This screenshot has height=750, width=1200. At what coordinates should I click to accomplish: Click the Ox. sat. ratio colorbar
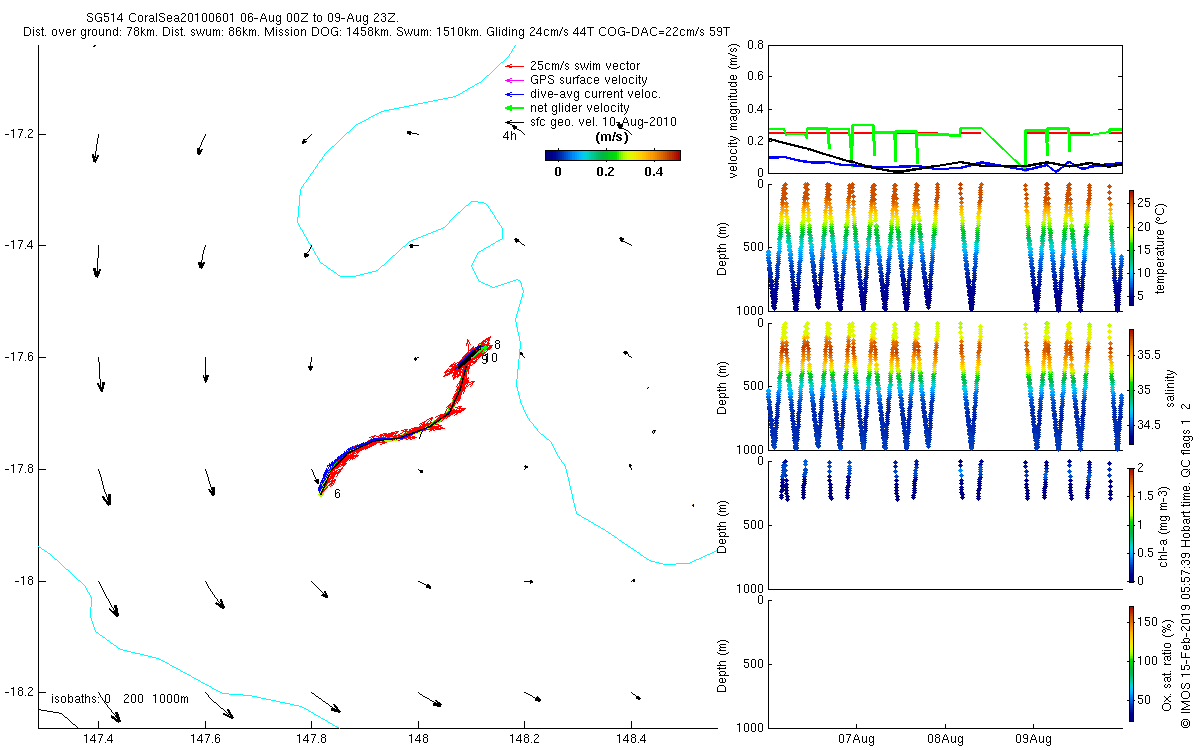[x=1131, y=663]
